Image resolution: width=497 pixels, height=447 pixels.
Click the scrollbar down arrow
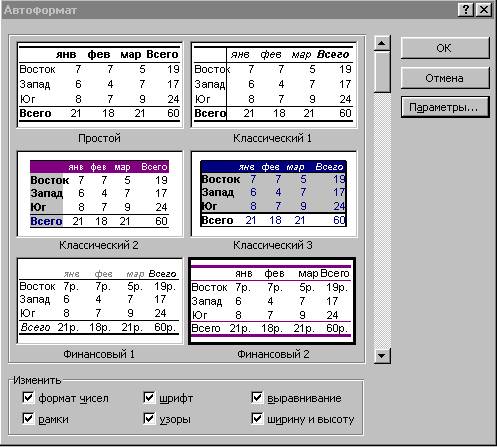coord(382,355)
